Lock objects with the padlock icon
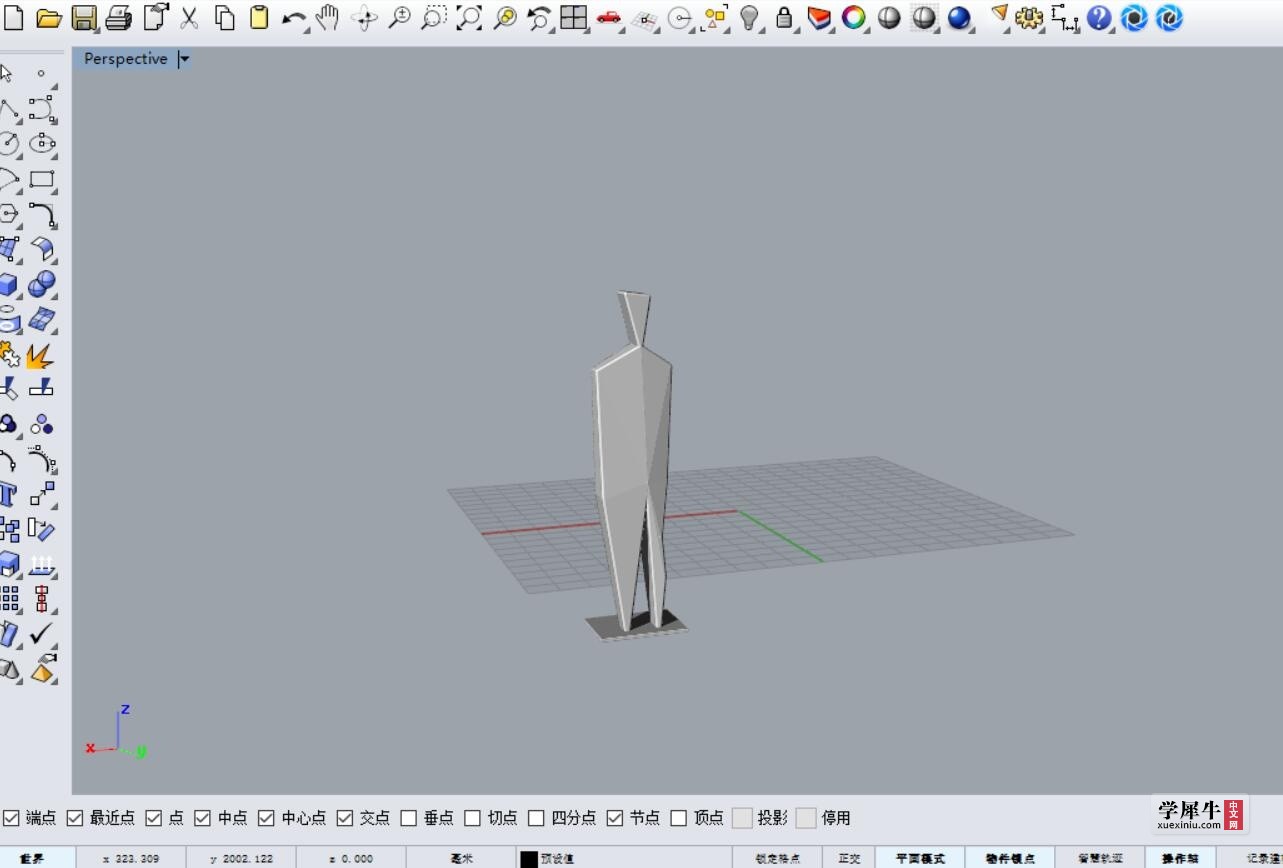1283x868 pixels. 784,18
